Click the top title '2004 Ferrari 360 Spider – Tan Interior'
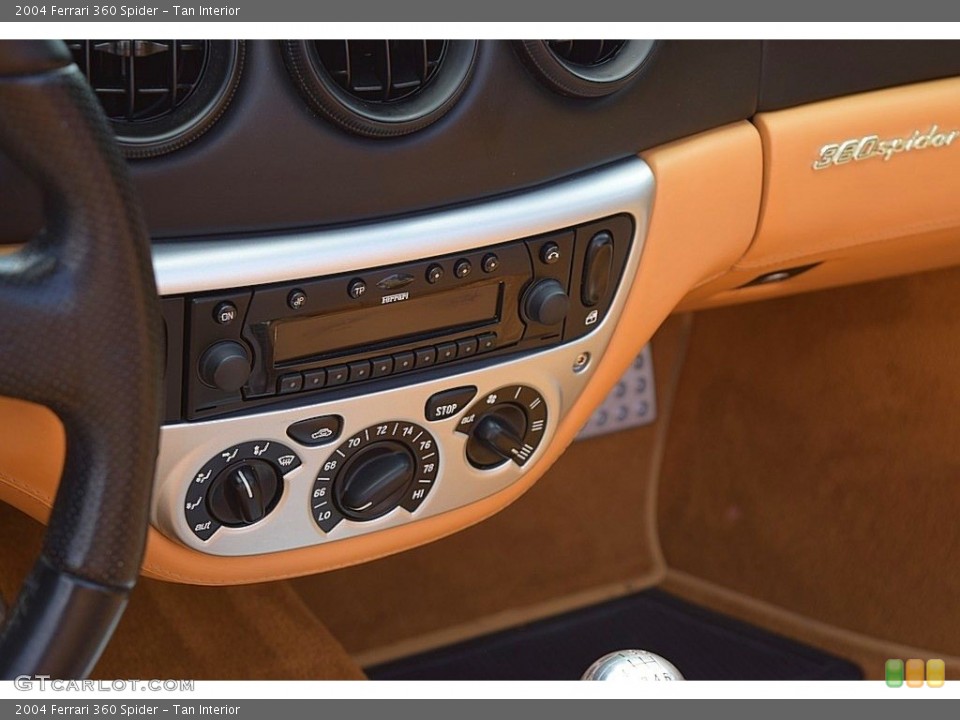Screen dimensions: 960x720 pos(127,10)
